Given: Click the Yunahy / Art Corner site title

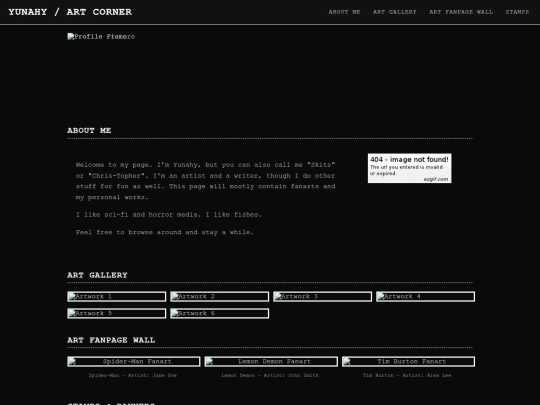Looking at the screenshot, I should (x=70, y=12).
